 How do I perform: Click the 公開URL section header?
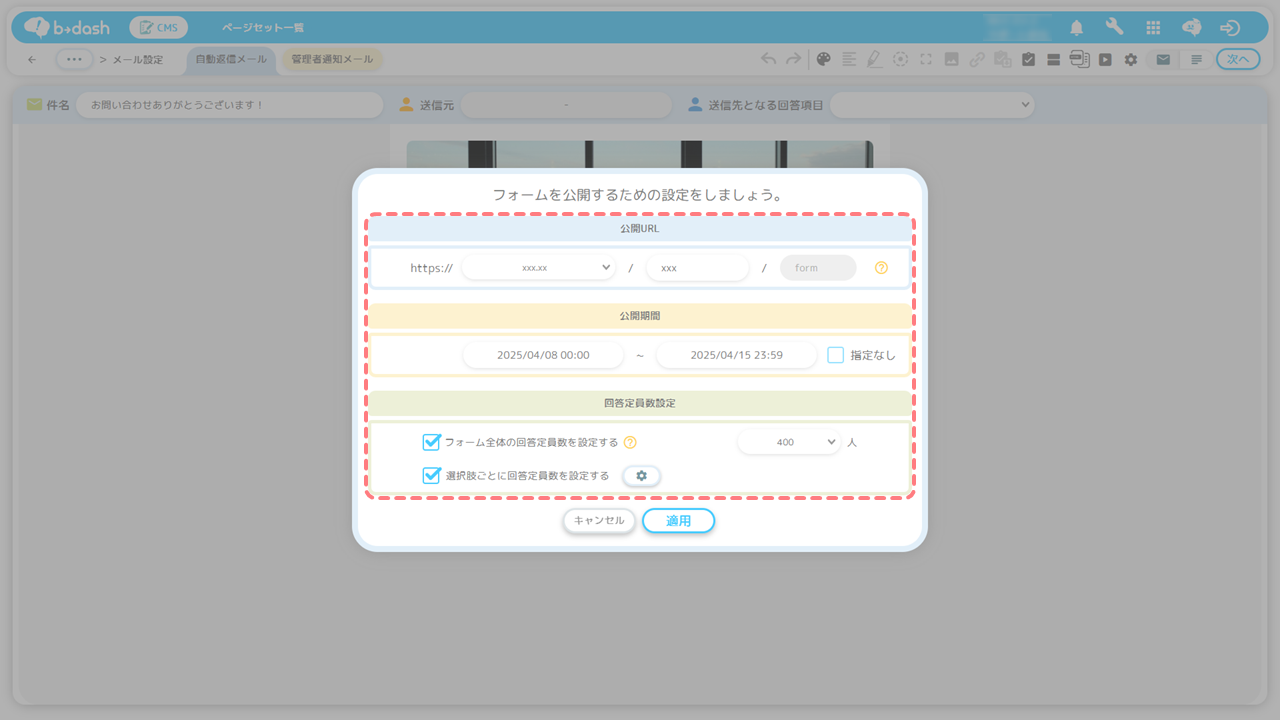[x=640, y=229]
